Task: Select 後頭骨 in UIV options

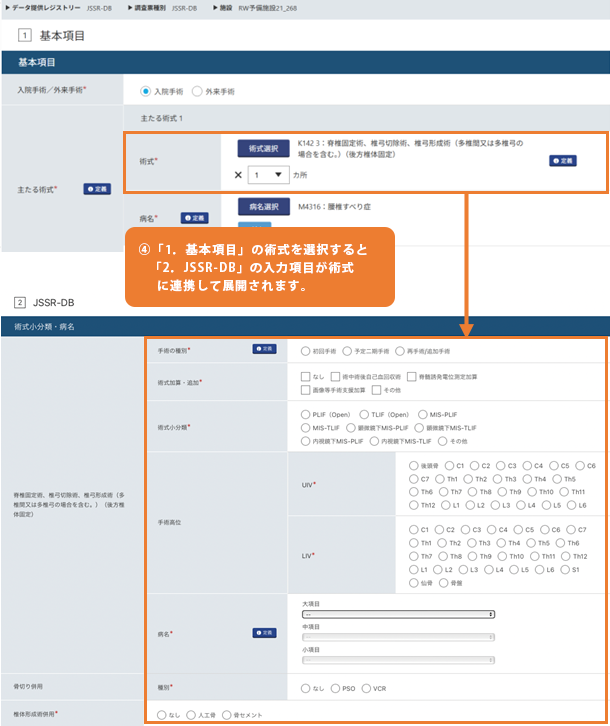Action: [414, 466]
